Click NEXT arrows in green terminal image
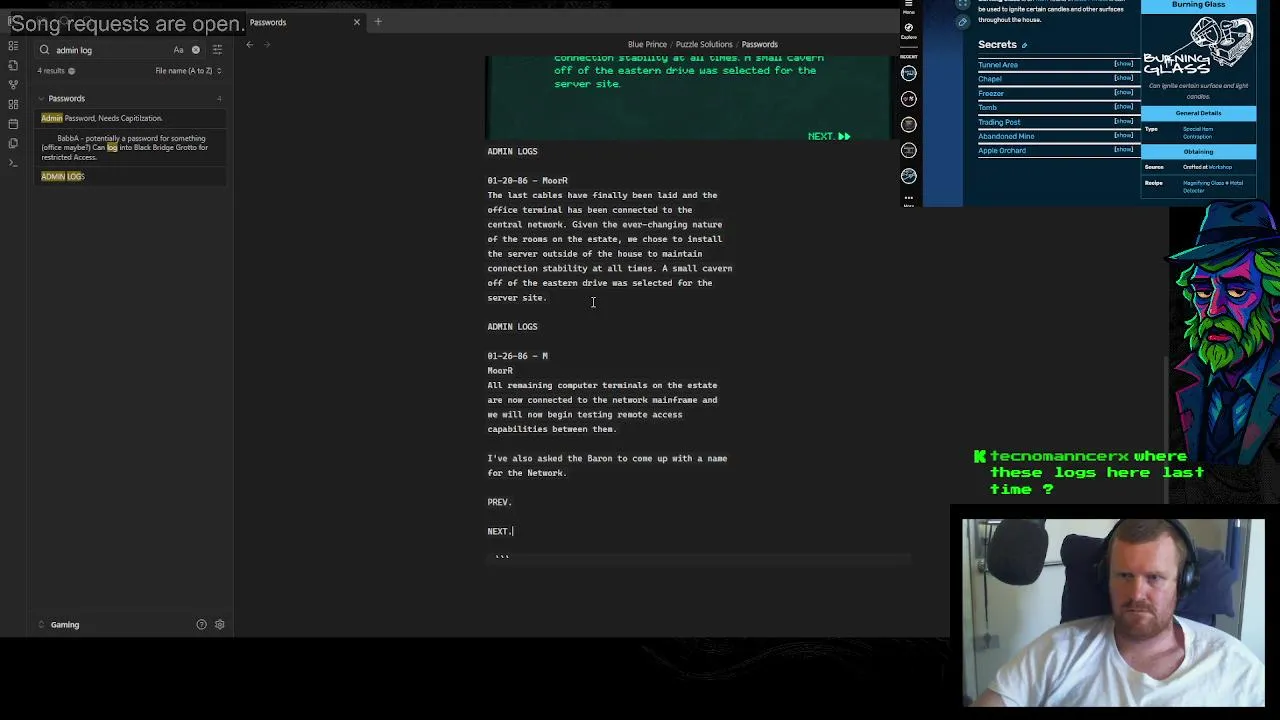This screenshot has height=720, width=1280. coord(829,136)
